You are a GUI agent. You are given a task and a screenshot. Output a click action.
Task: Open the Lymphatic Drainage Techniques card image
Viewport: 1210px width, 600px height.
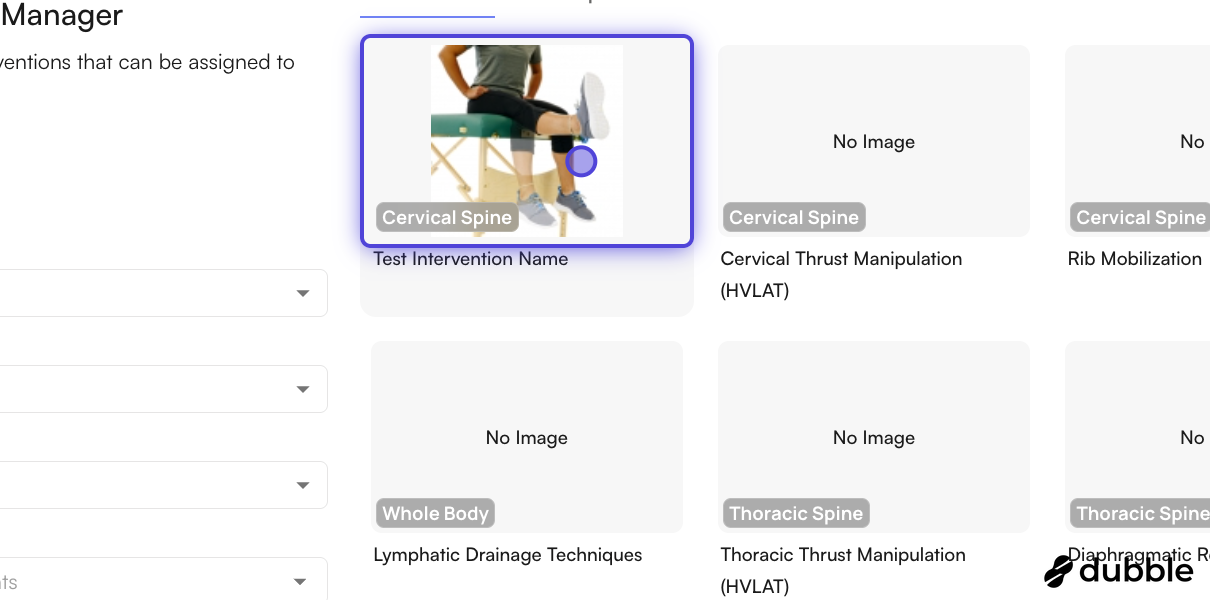coord(527,437)
